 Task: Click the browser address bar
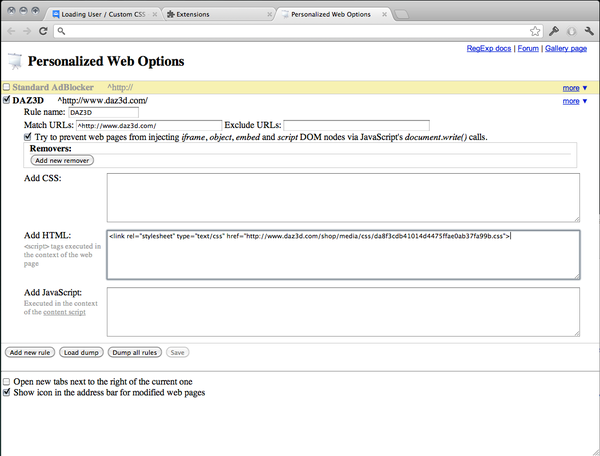pyautogui.click(x=298, y=31)
